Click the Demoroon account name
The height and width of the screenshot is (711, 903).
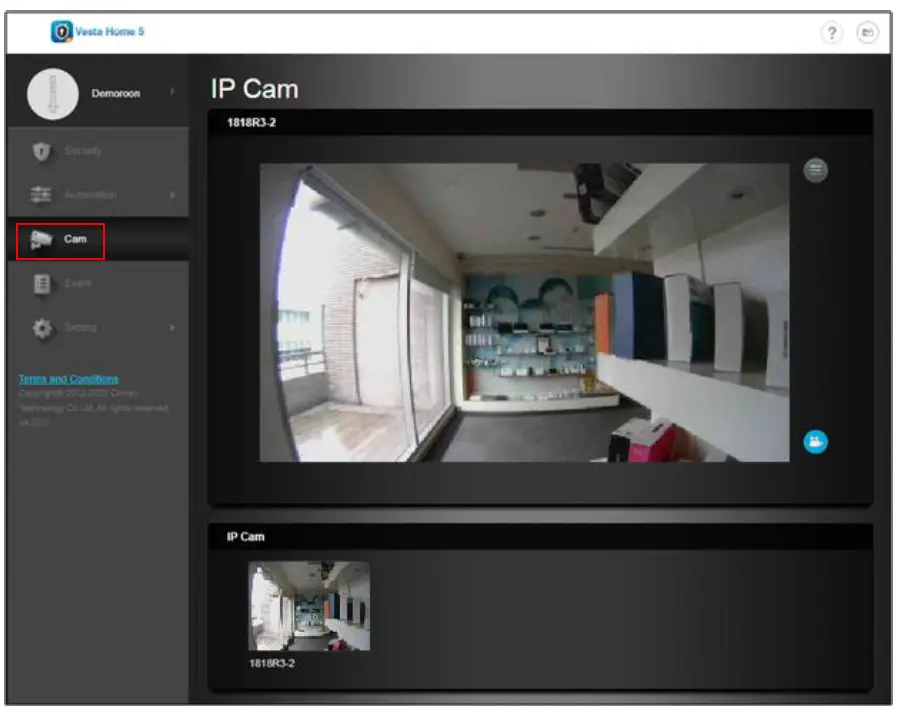coord(116,94)
